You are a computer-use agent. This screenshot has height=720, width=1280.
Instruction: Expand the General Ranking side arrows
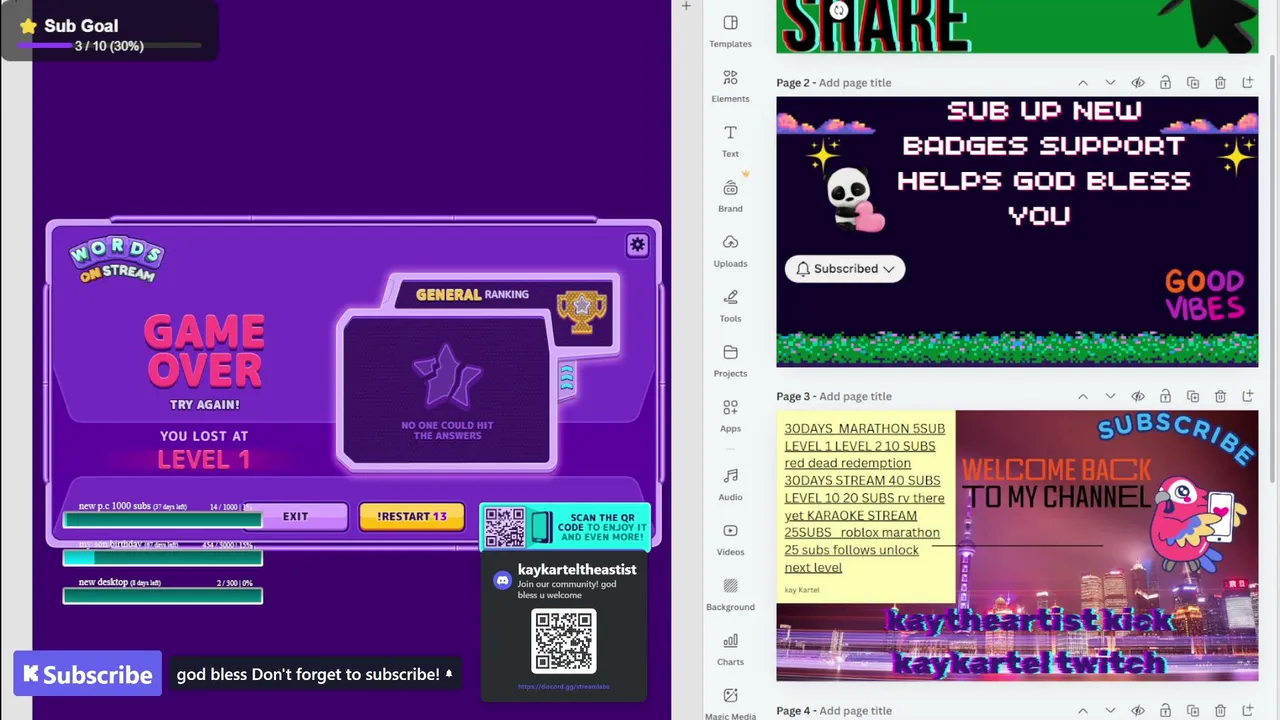[567, 377]
